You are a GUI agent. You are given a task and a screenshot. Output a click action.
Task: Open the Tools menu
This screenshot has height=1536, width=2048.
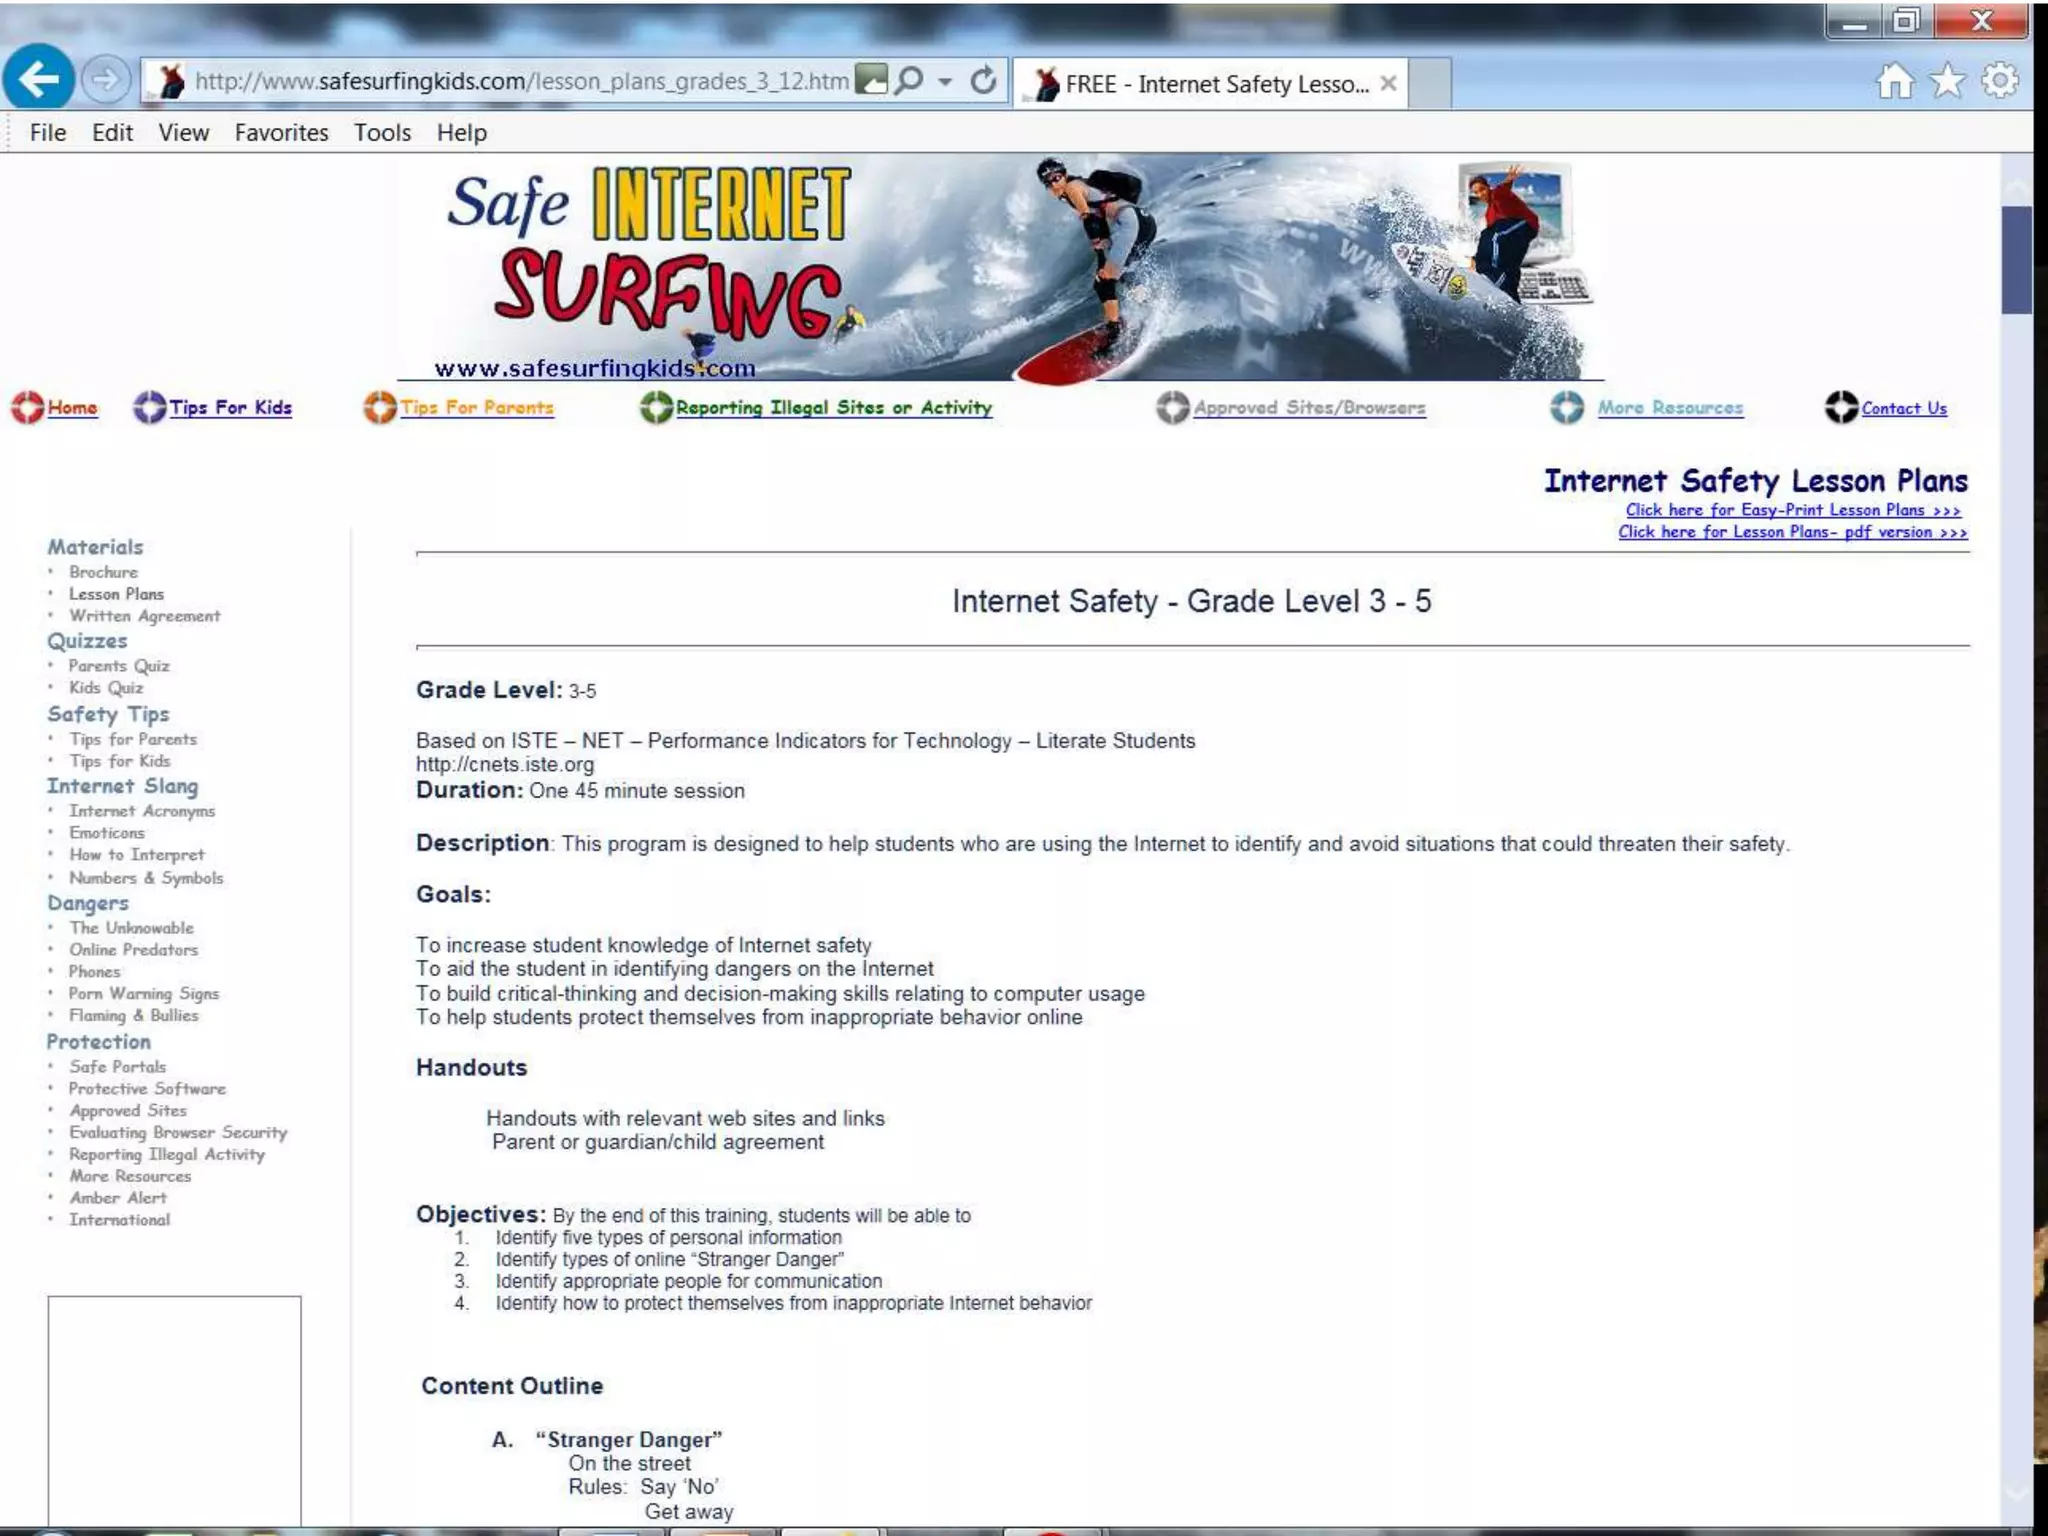[382, 133]
